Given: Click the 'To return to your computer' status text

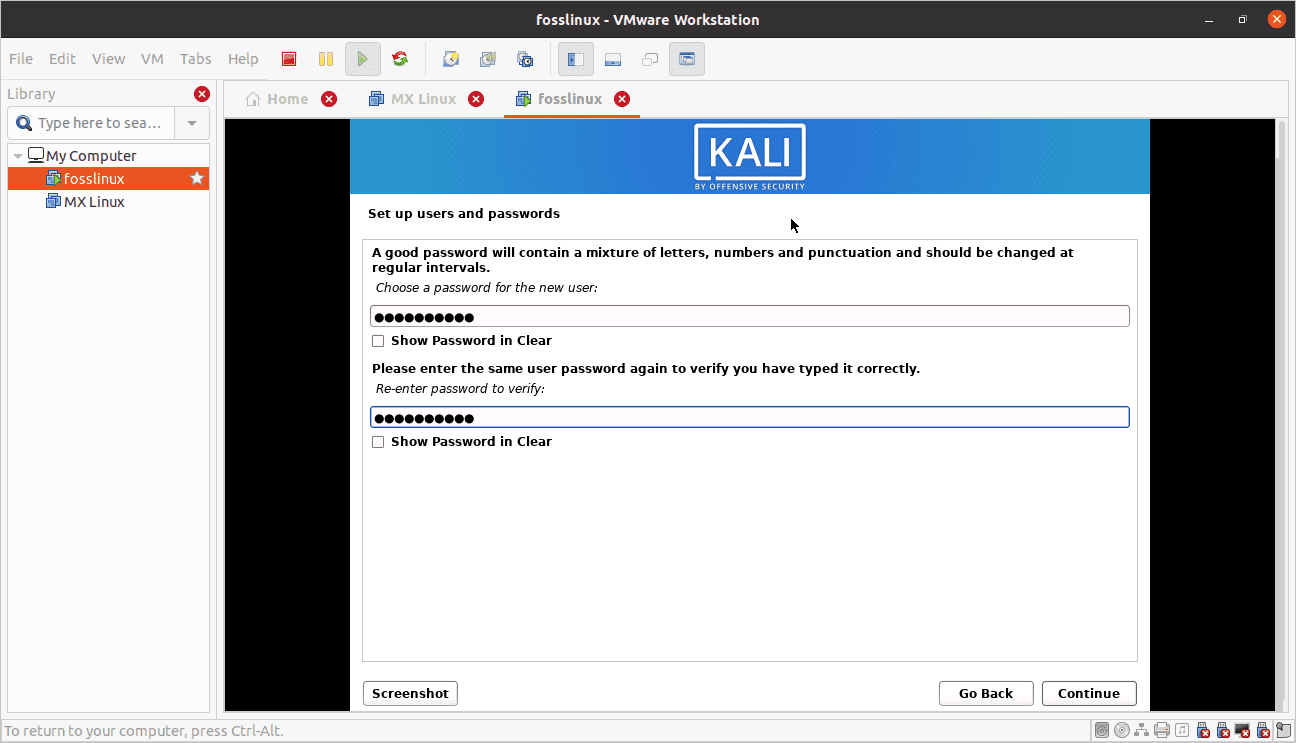Looking at the screenshot, I should (144, 731).
